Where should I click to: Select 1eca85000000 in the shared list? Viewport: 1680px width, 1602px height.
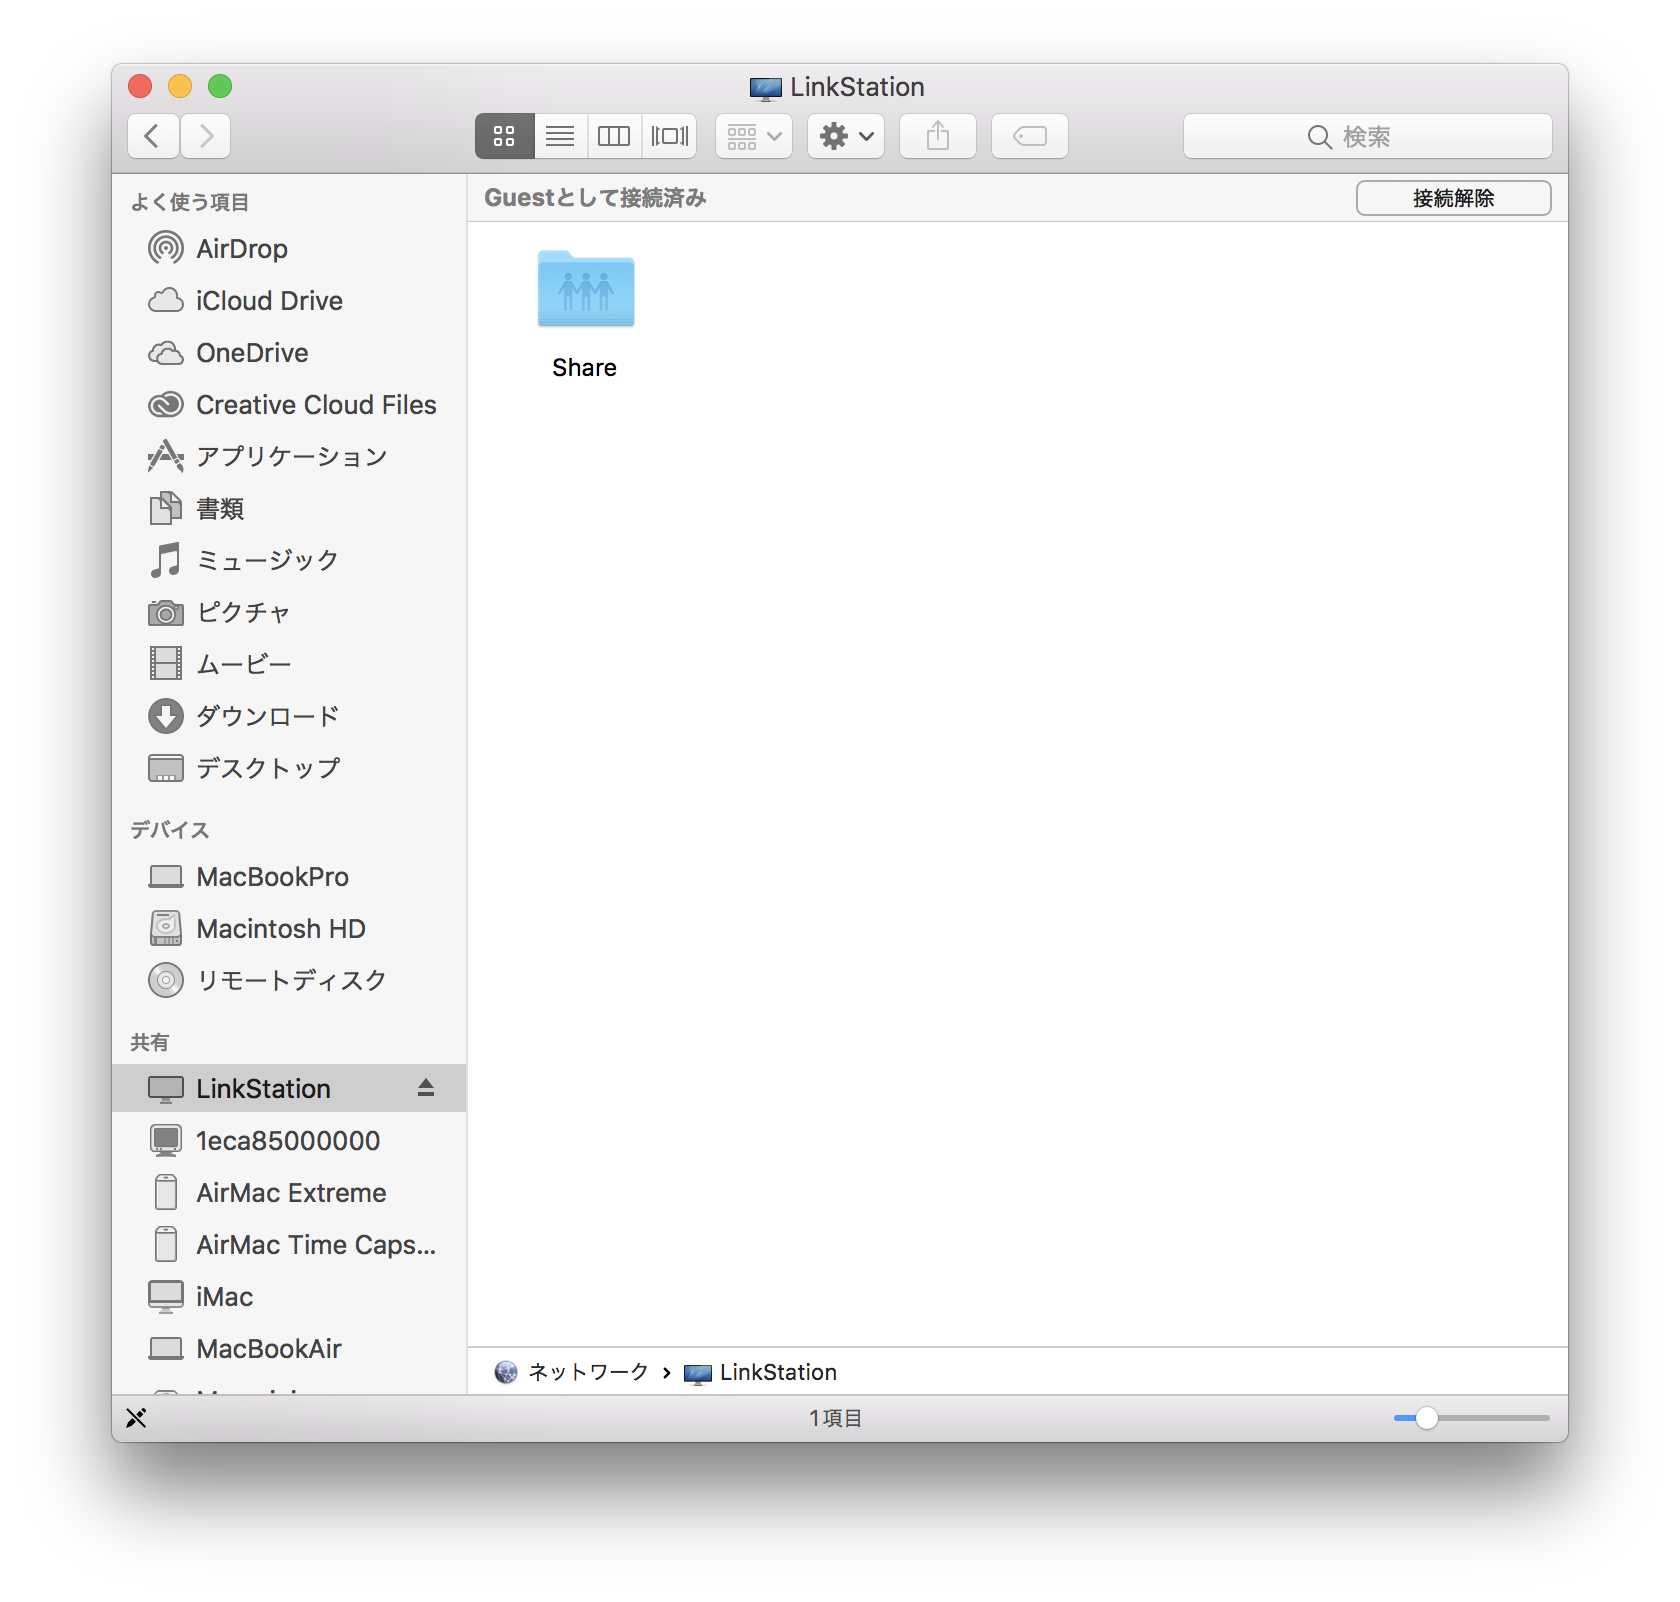[x=289, y=1140]
